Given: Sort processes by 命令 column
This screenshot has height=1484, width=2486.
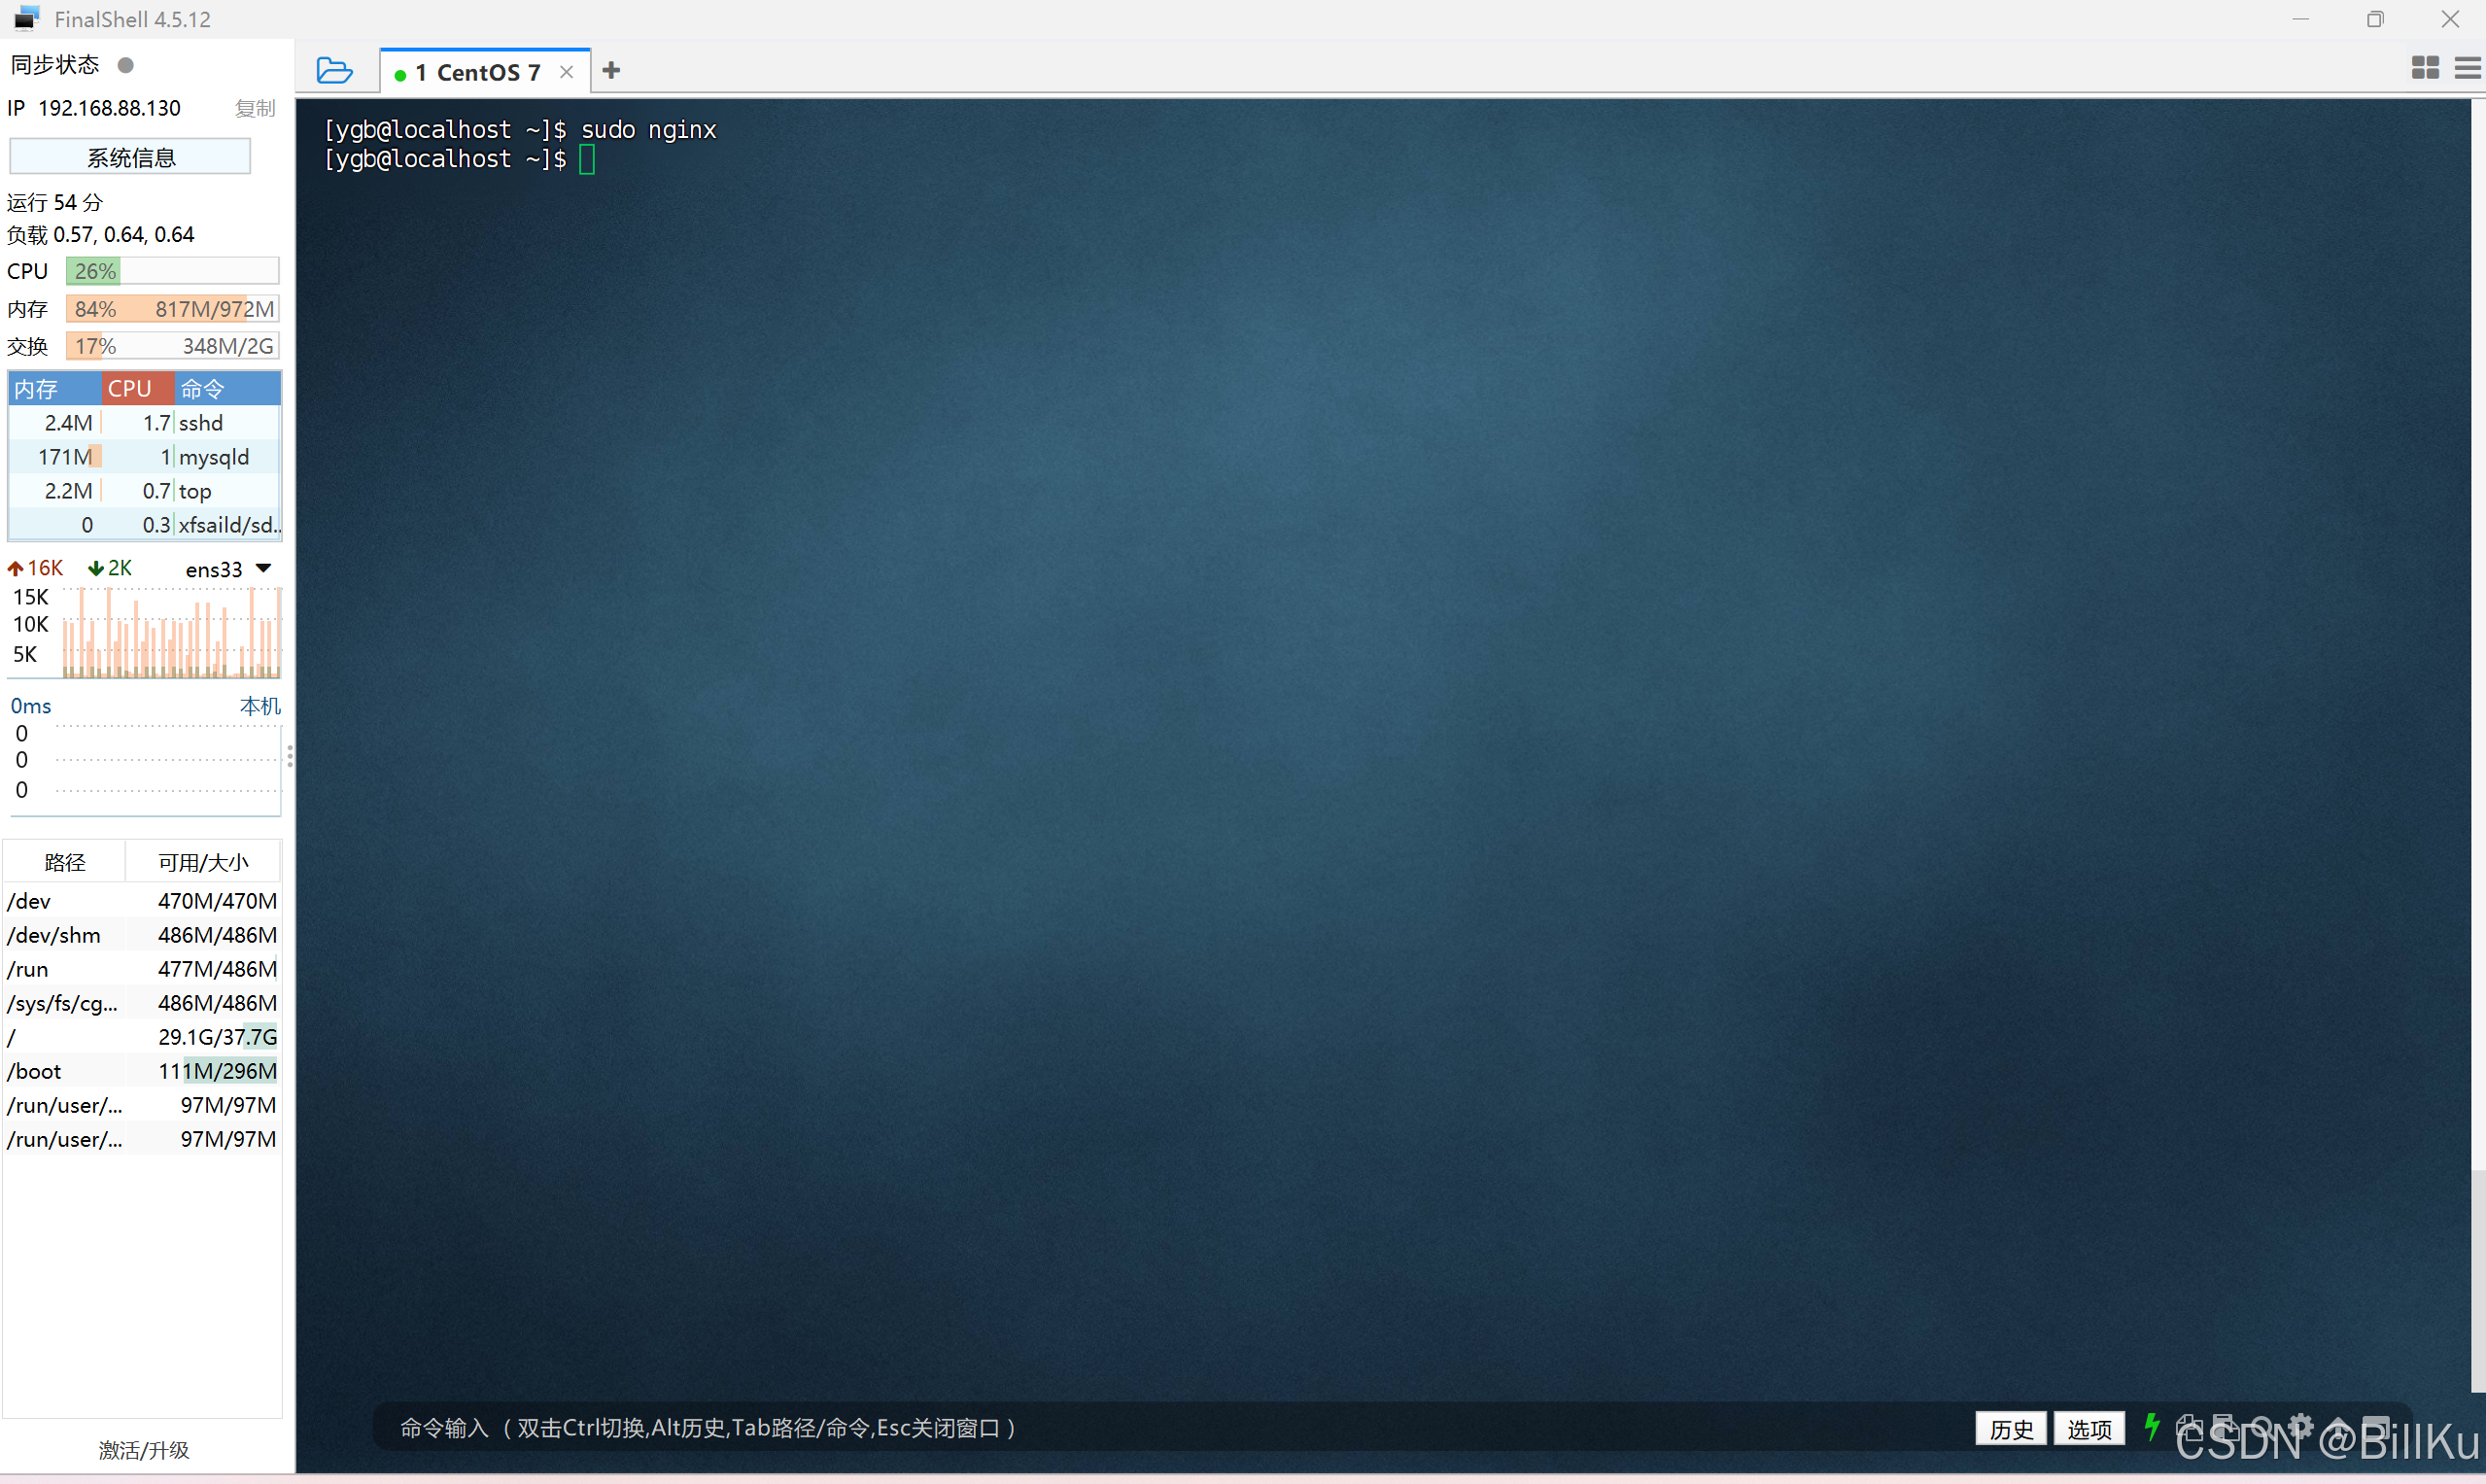Looking at the screenshot, I should point(227,388).
